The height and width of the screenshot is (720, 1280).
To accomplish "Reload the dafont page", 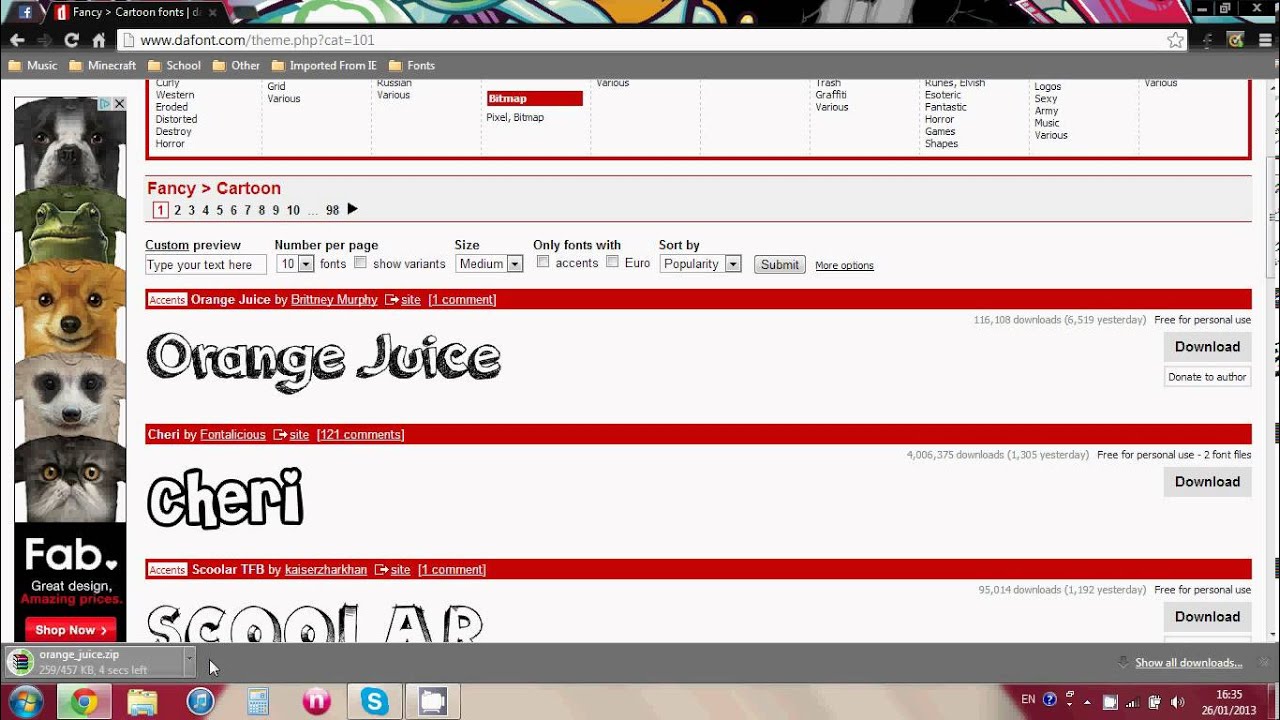I will pyautogui.click(x=71, y=40).
